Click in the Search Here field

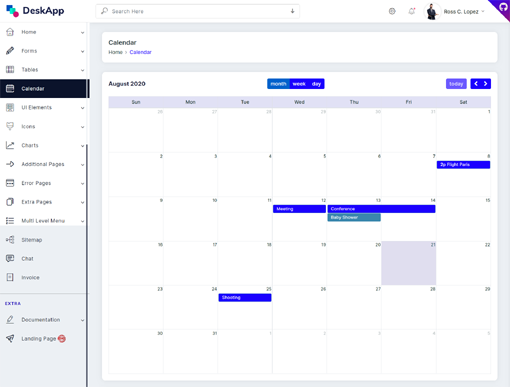pyautogui.click(x=198, y=11)
